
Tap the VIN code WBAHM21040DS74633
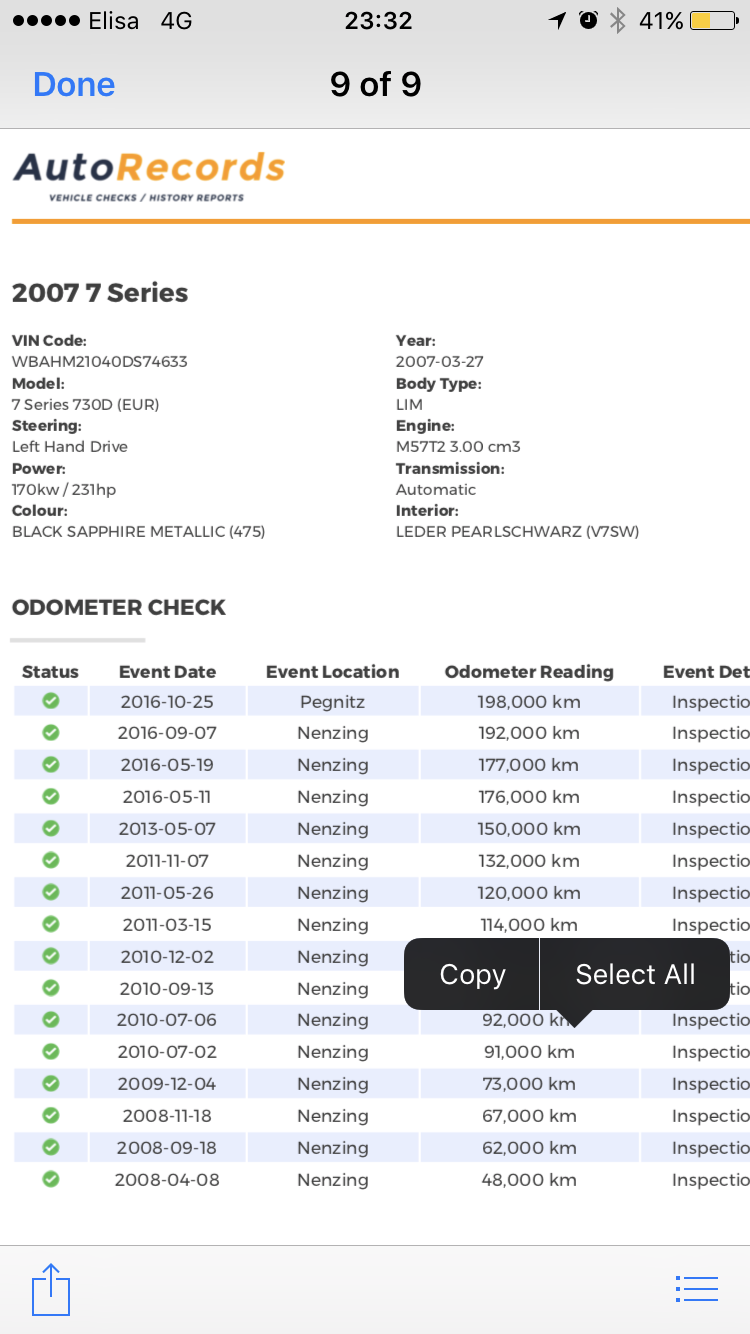[x=100, y=361]
